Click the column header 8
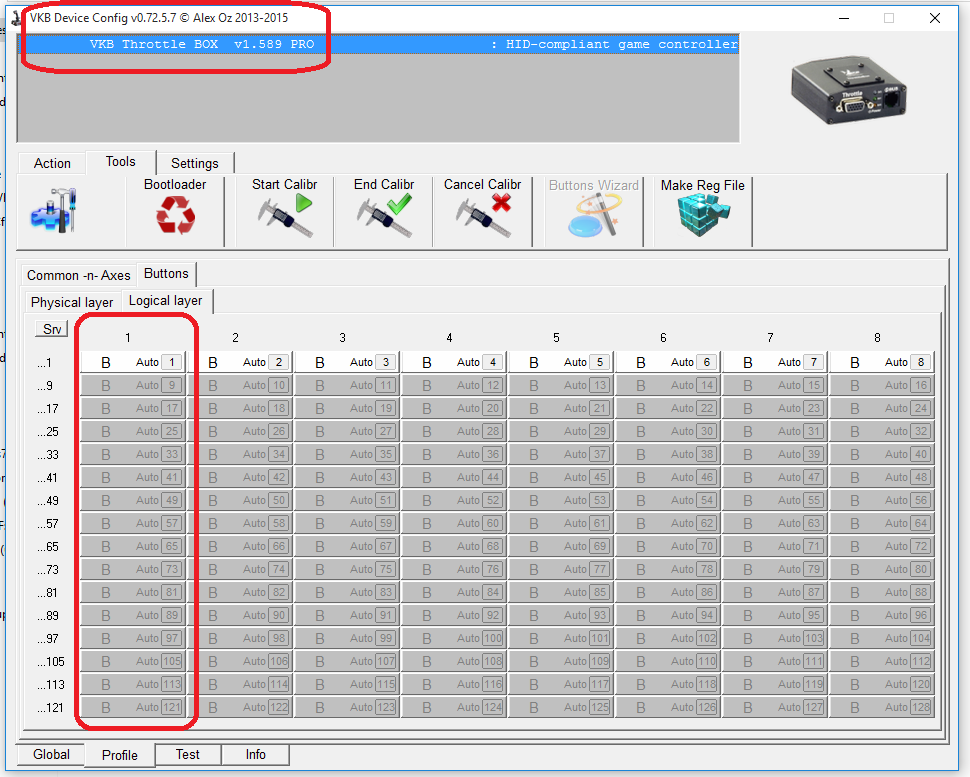The image size is (970, 777). tap(877, 338)
